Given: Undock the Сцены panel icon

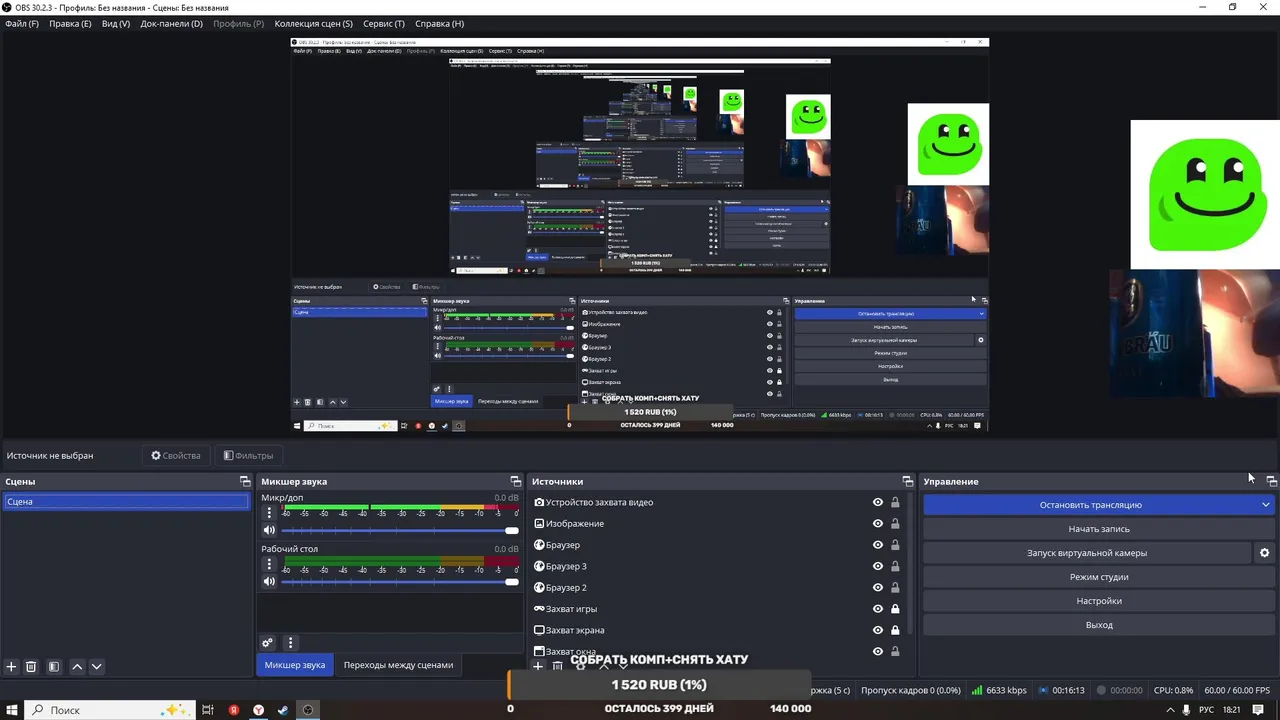Looking at the screenshot, I should point(245,481).
